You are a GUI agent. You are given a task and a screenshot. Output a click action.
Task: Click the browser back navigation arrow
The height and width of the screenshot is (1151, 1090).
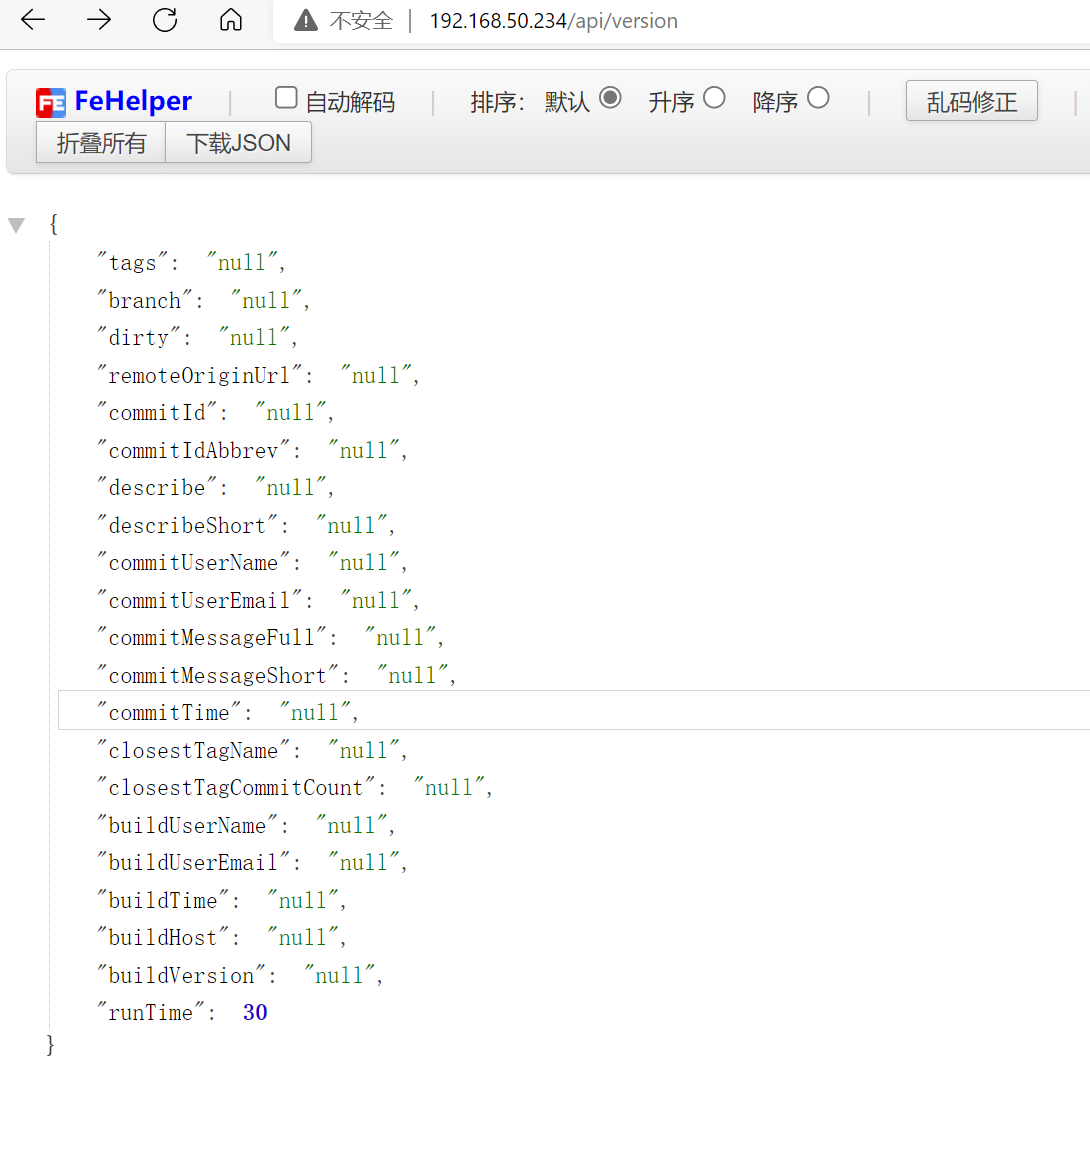(x=32, y=21)
